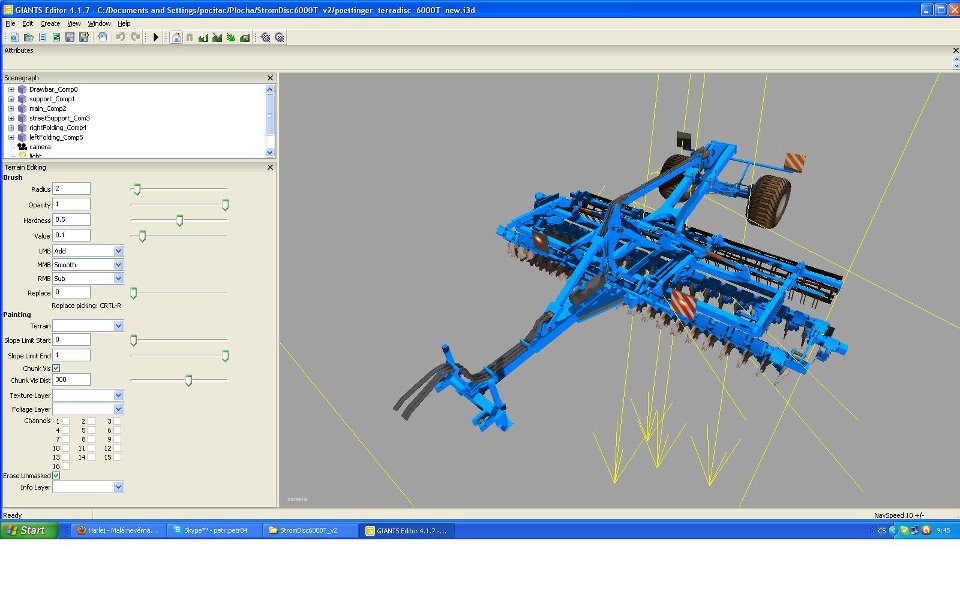960x613 pixels.
Task: Select the rightFolding_Comp4 tree item
Action: click(58, 127)
